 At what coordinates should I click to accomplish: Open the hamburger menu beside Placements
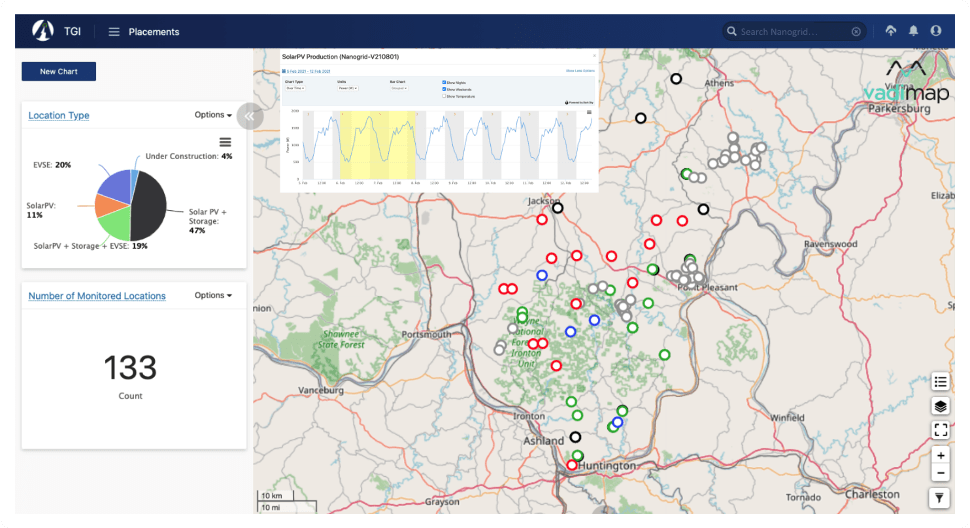114,32
